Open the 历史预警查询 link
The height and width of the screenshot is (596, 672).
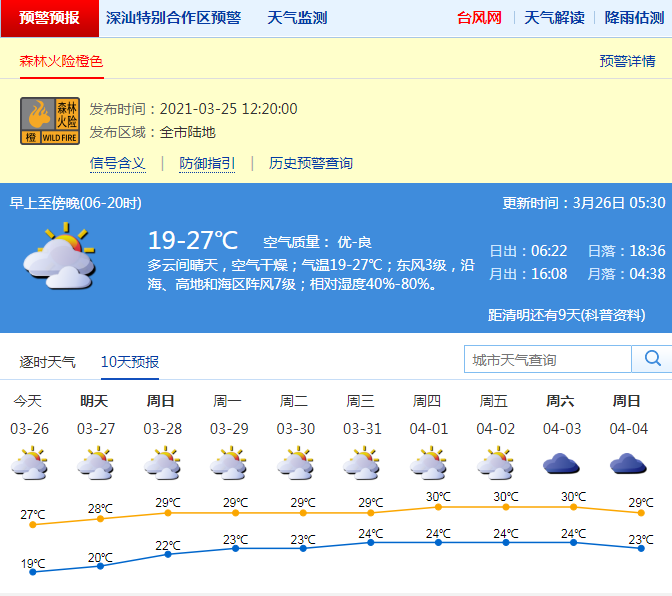tap(310, 163)
